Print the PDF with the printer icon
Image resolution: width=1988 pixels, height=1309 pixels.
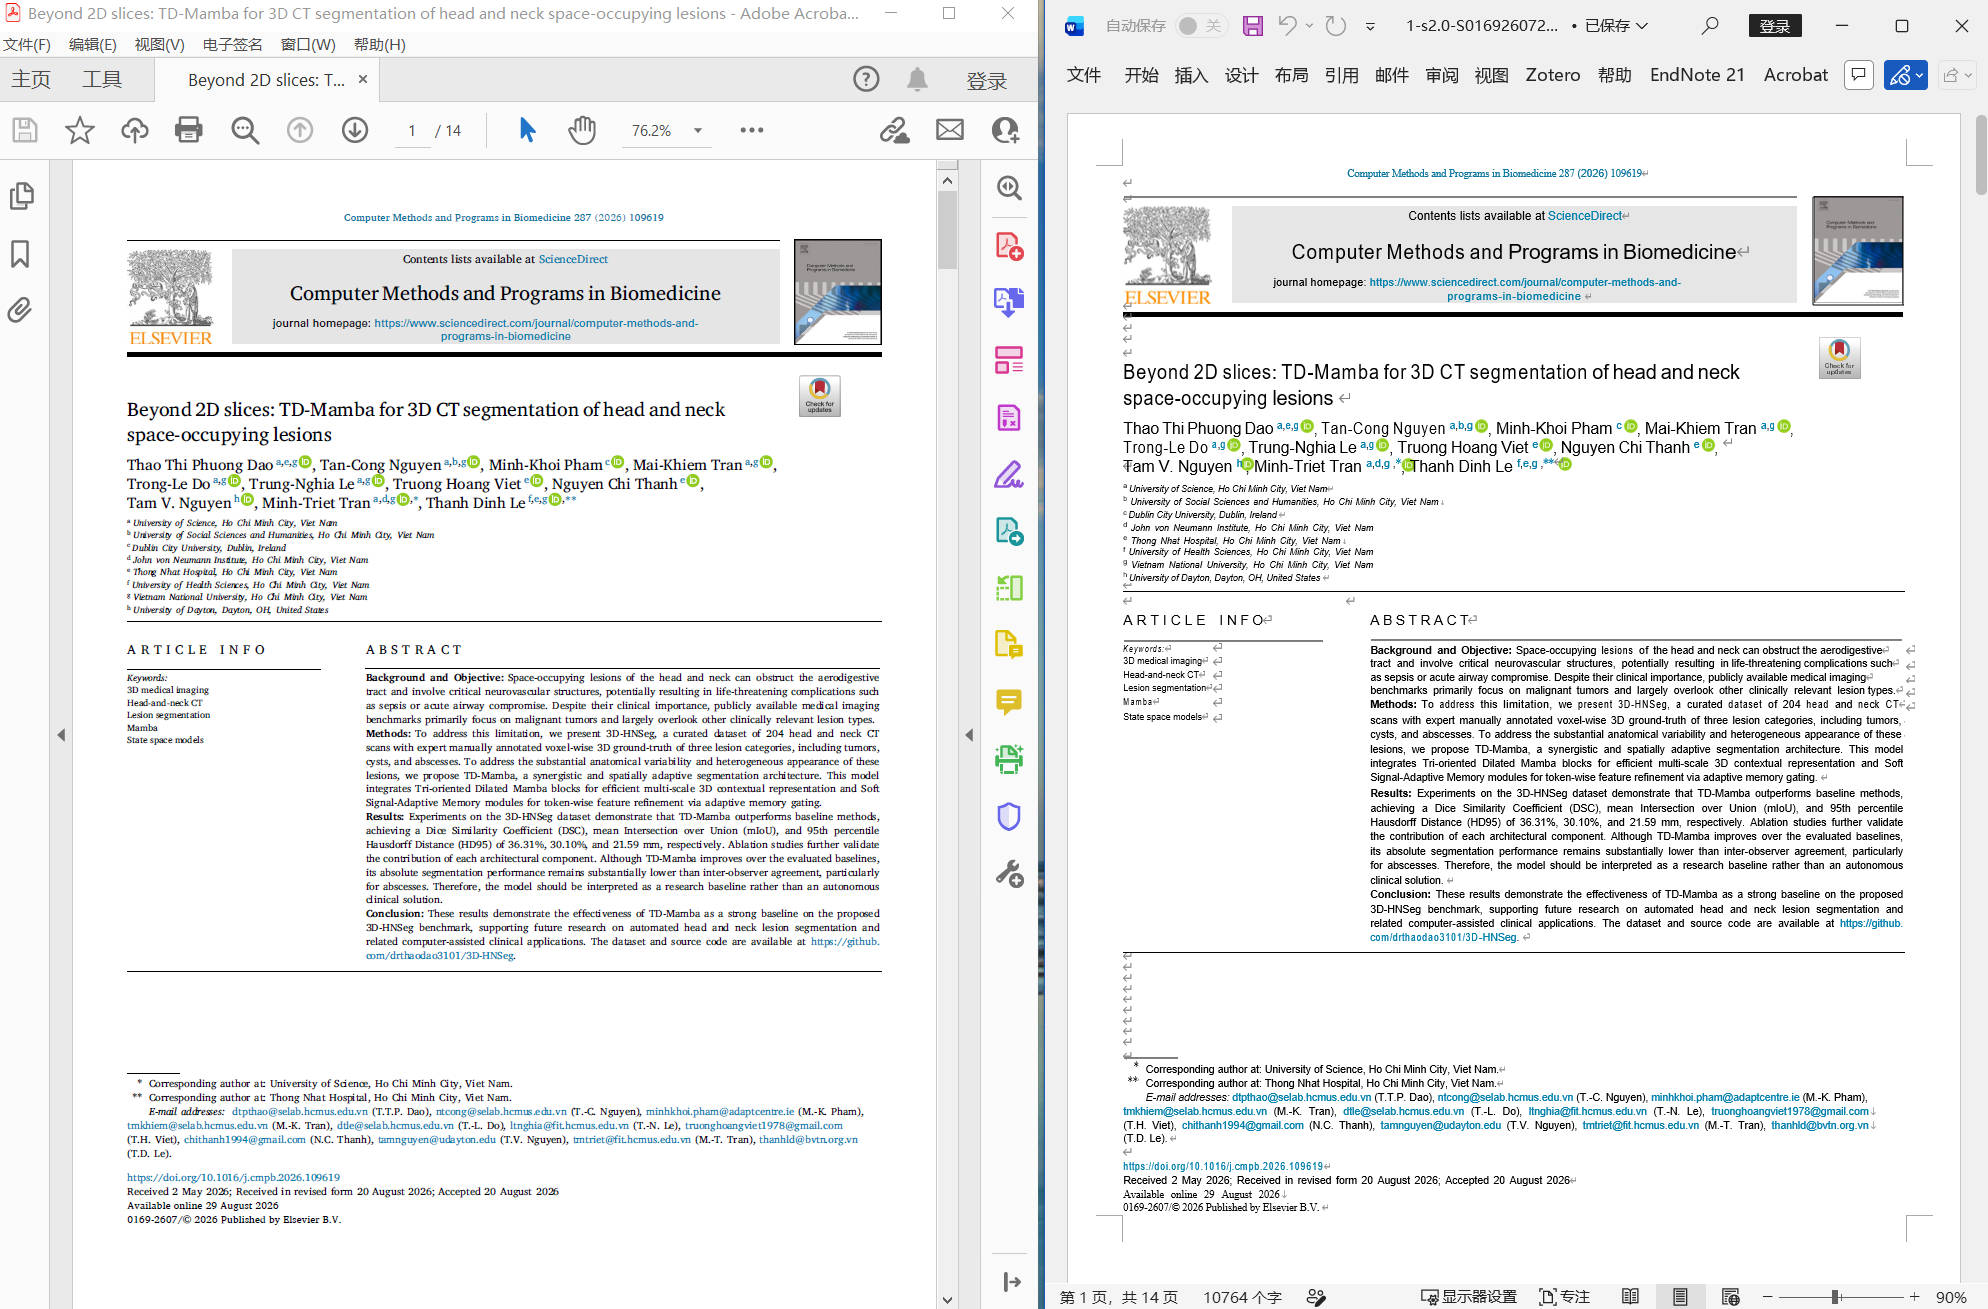188,130
